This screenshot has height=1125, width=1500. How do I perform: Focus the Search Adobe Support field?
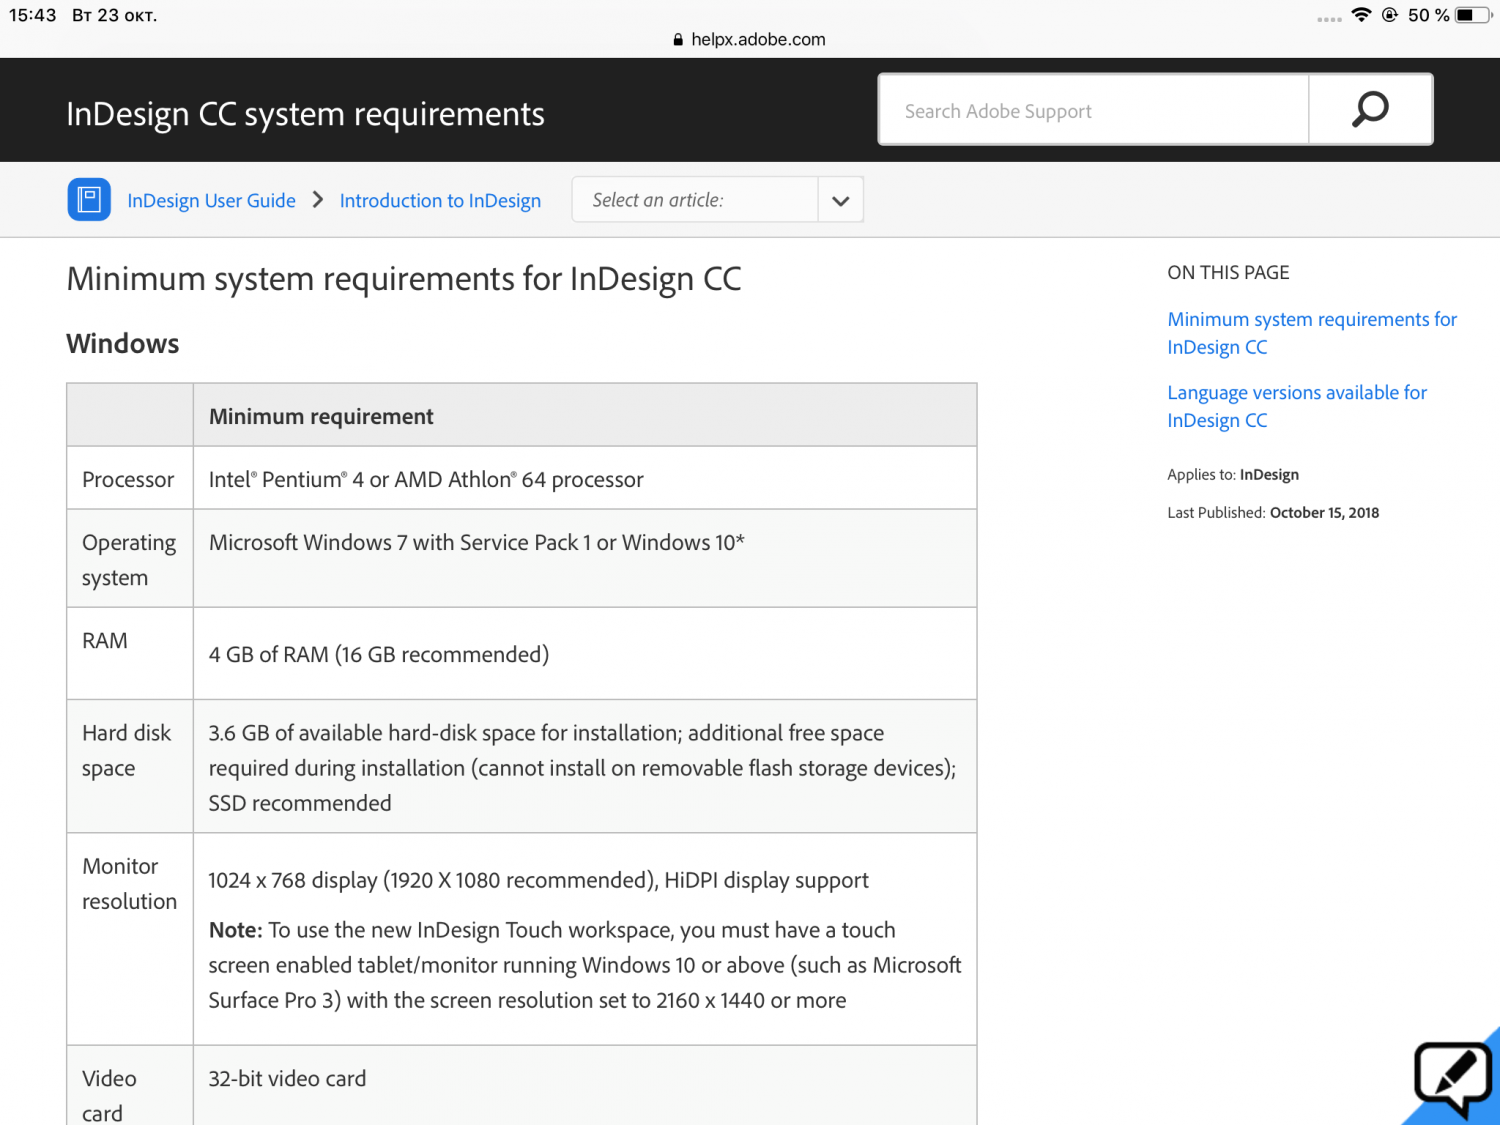1093,110
